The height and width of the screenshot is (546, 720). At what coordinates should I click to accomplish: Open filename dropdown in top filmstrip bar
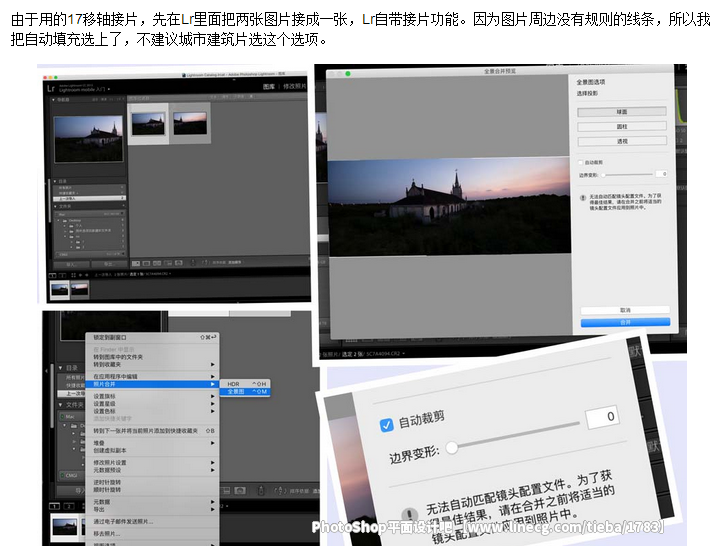(x=170, y=274)
